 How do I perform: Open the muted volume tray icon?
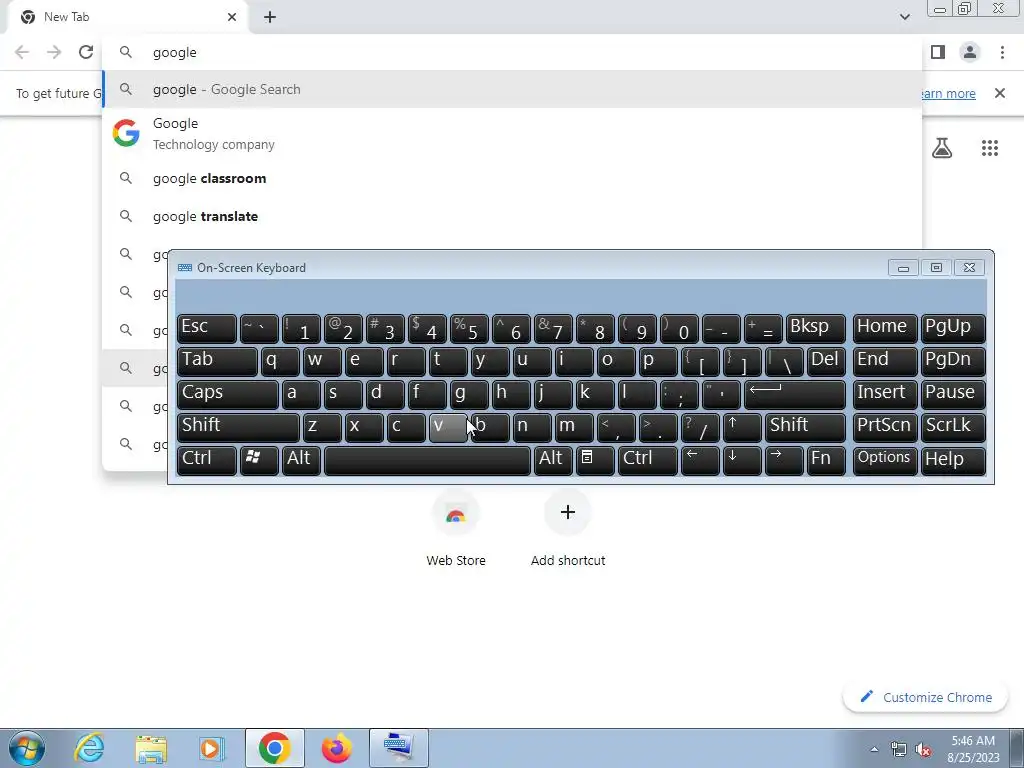pyautogui.click(x=923, y=749)
